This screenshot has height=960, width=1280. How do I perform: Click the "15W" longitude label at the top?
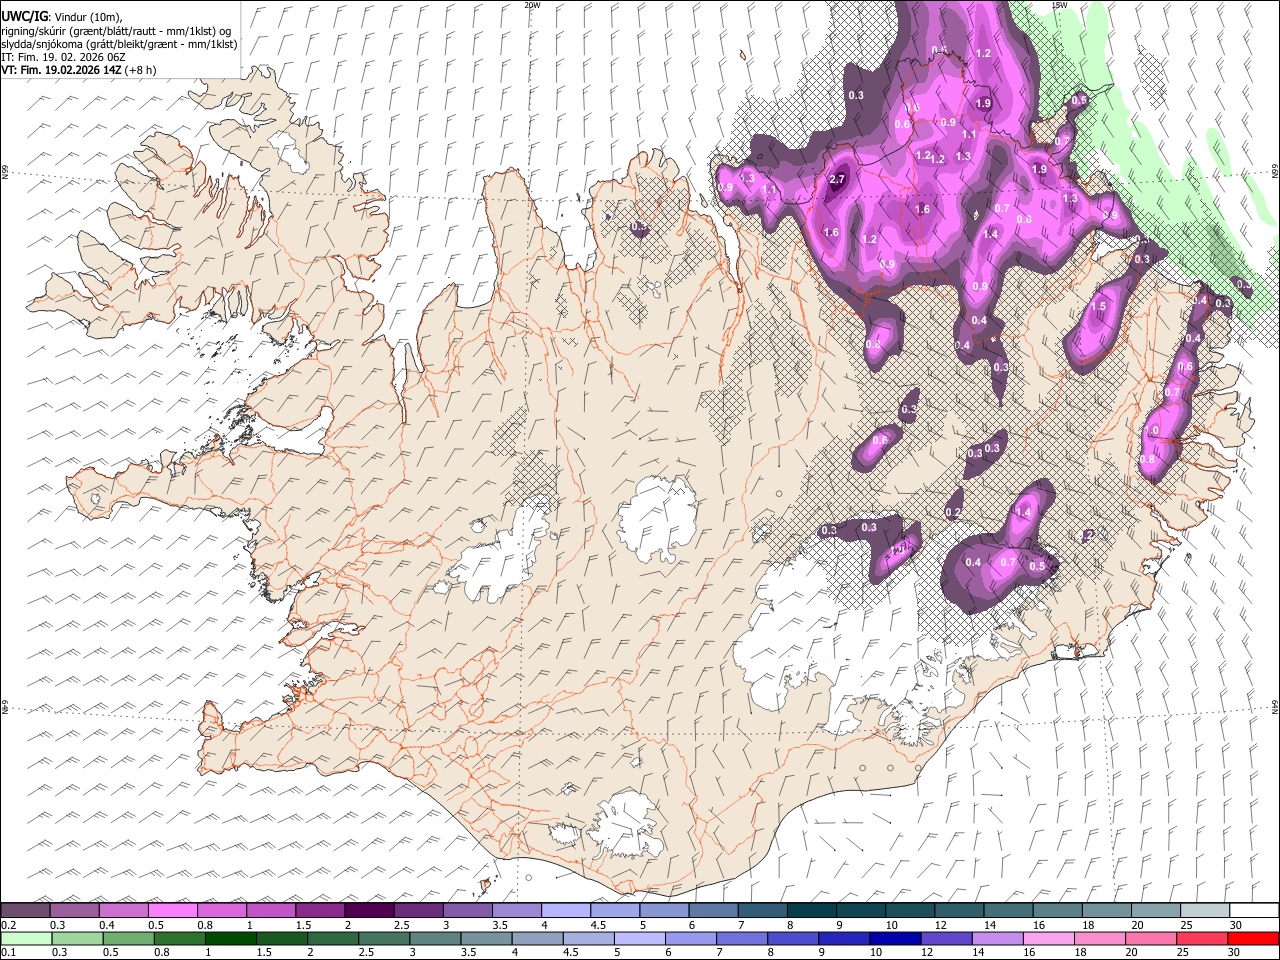1059,5
